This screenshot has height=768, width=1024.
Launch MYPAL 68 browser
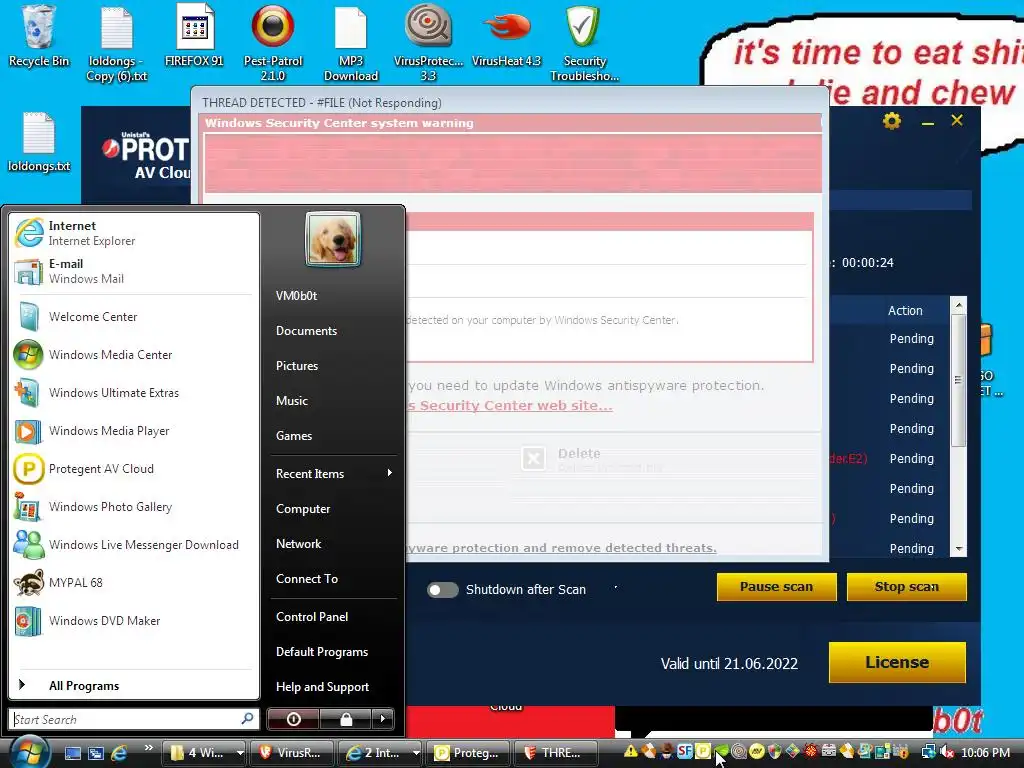[x=134, y=583]
